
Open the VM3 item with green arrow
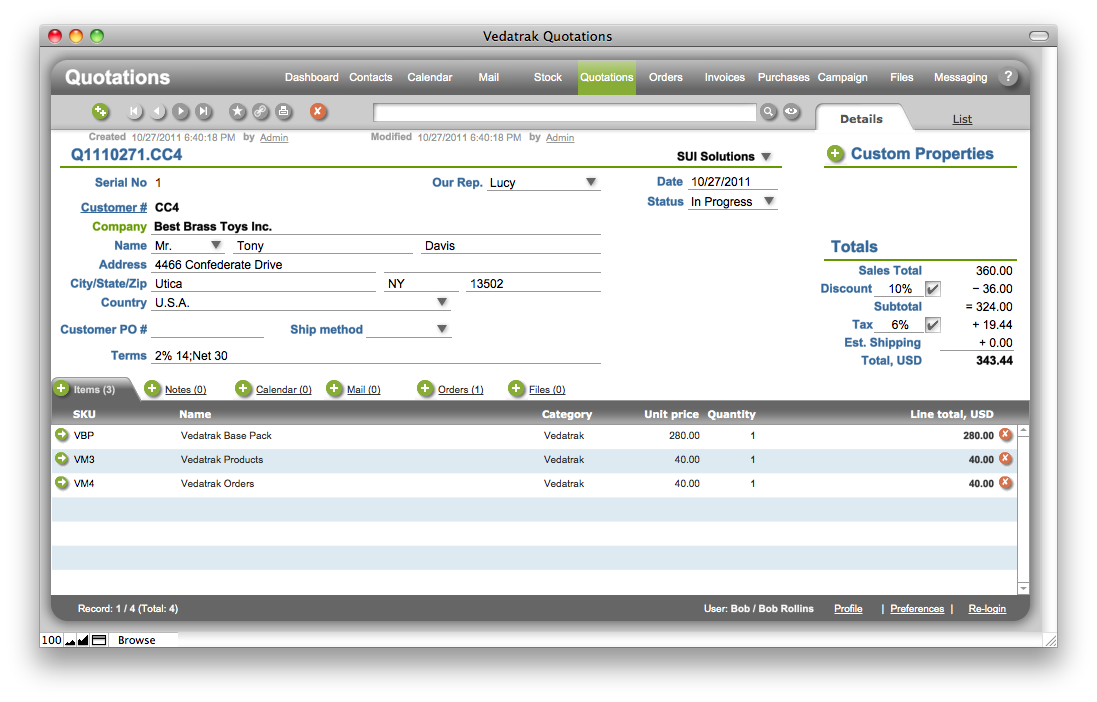pyautogui.click(x=62, y=459)
